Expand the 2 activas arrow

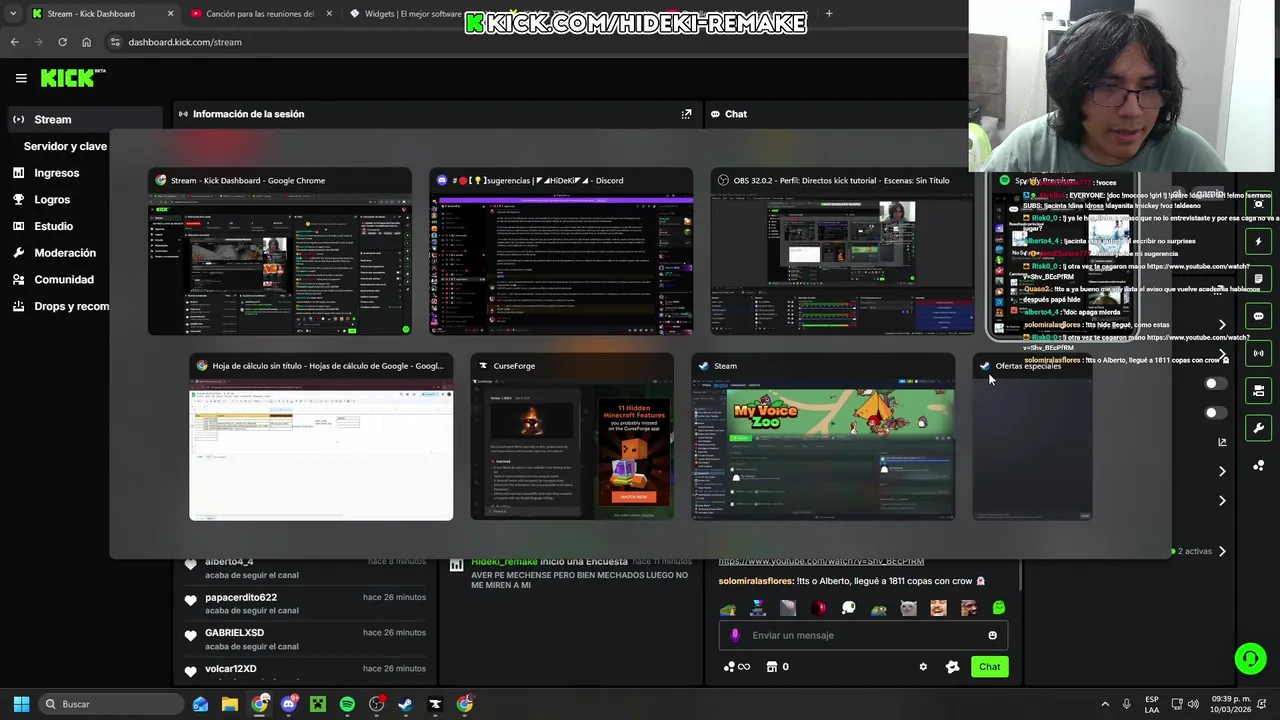click(1222, 551)
